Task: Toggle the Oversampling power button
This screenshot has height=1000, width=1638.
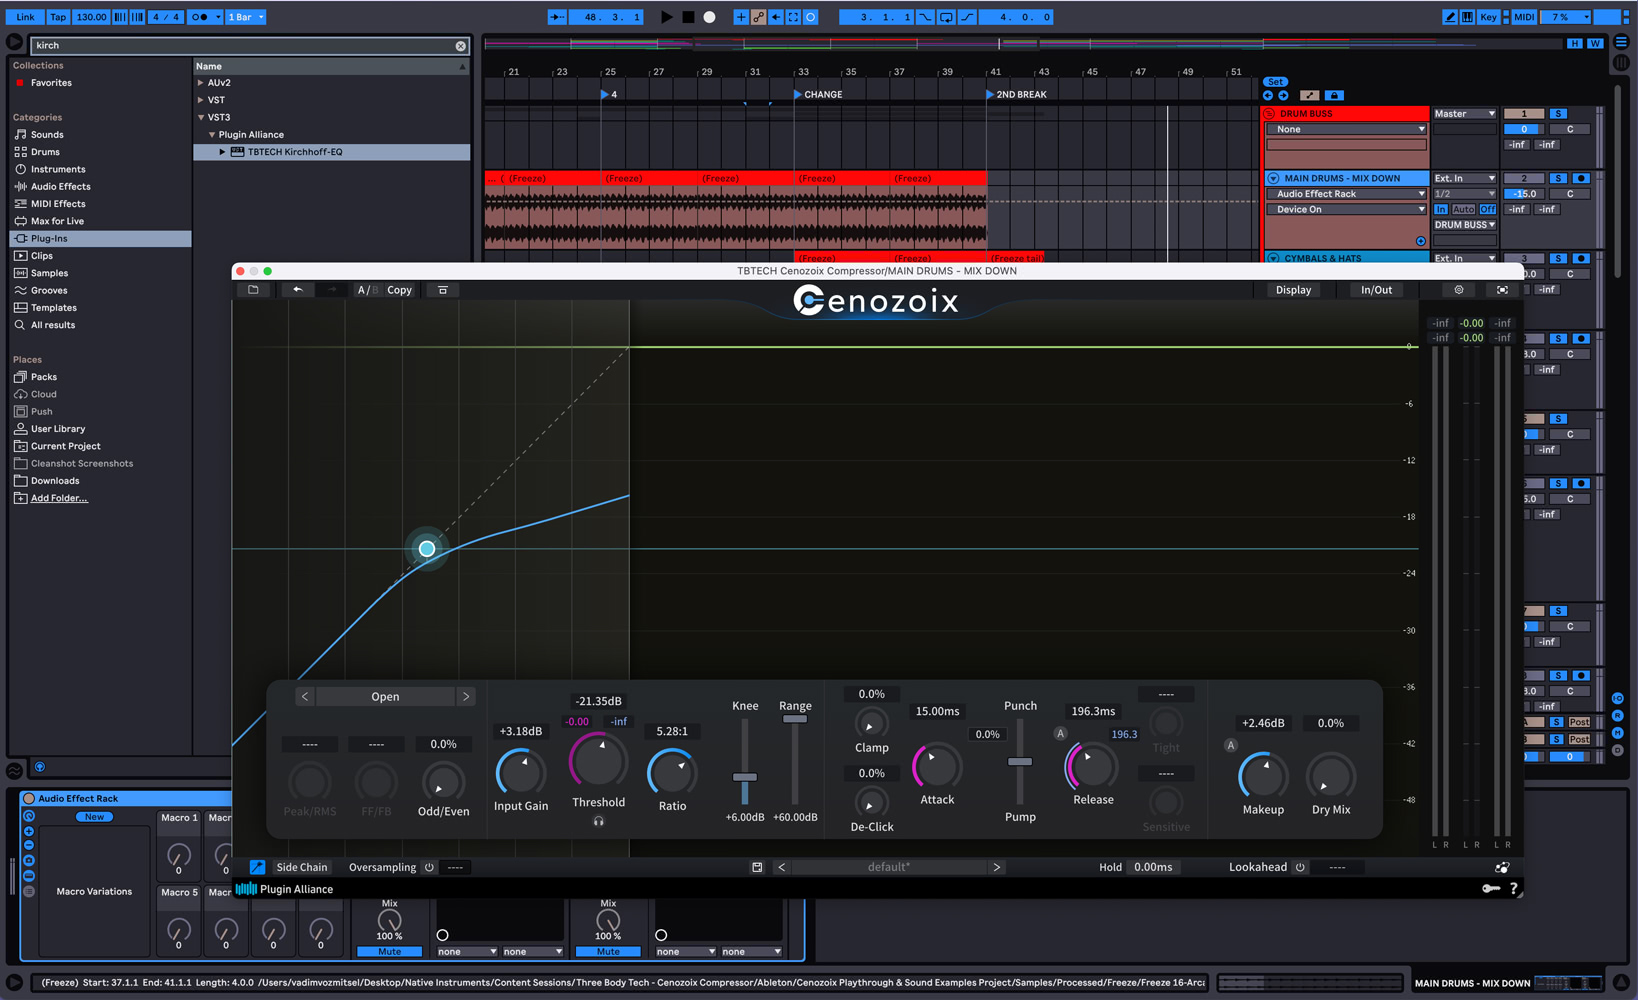Action: (x=429, y=867)
